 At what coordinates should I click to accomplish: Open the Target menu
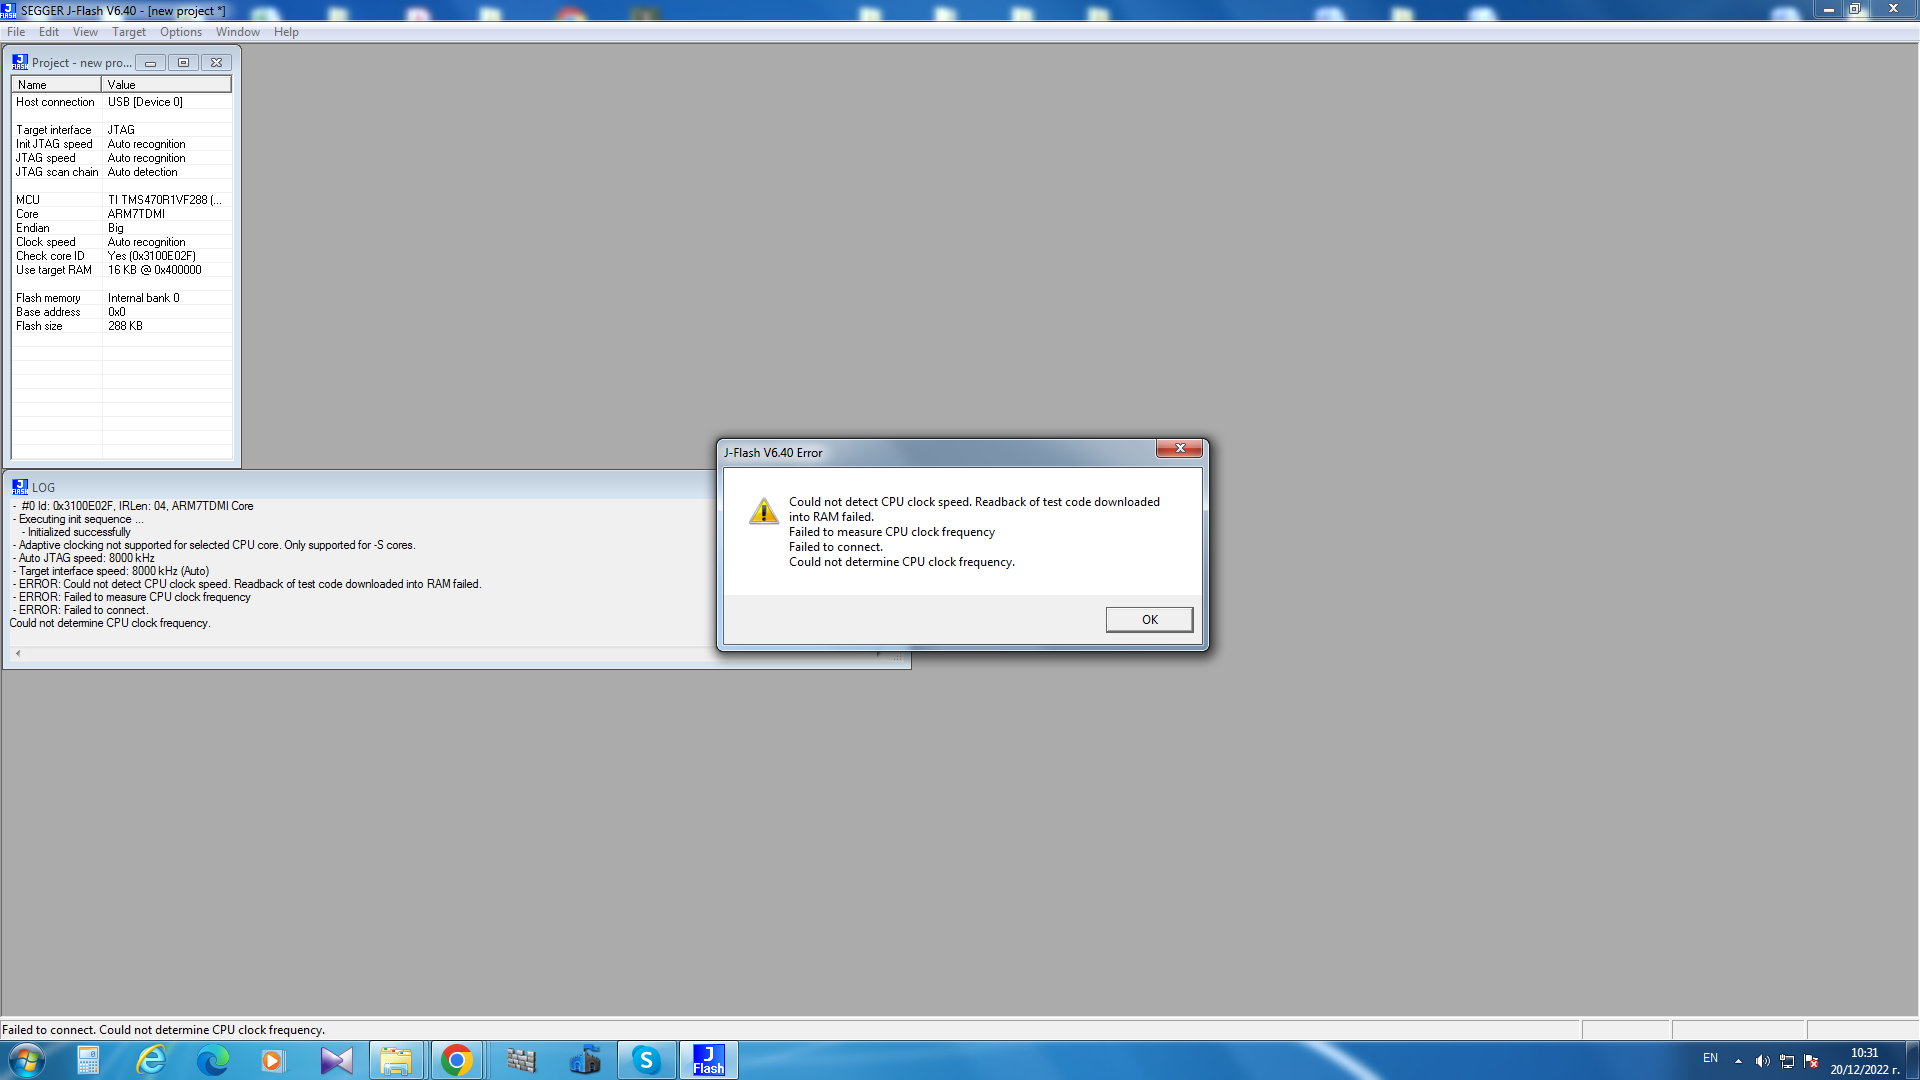tap(129, 32)
